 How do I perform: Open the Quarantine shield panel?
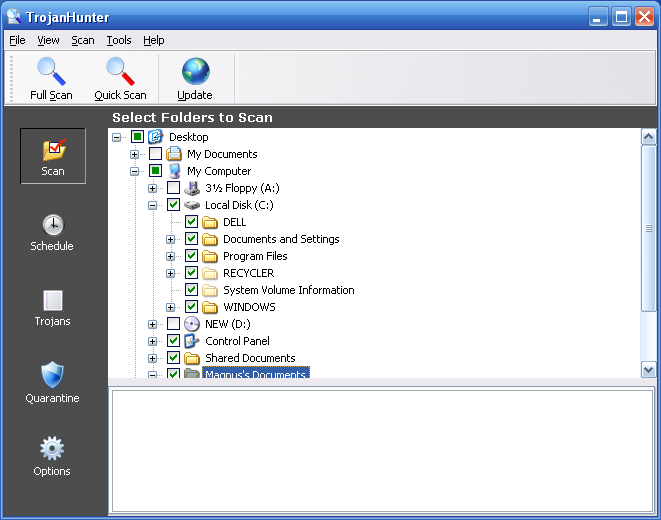(x=52, y=382)
